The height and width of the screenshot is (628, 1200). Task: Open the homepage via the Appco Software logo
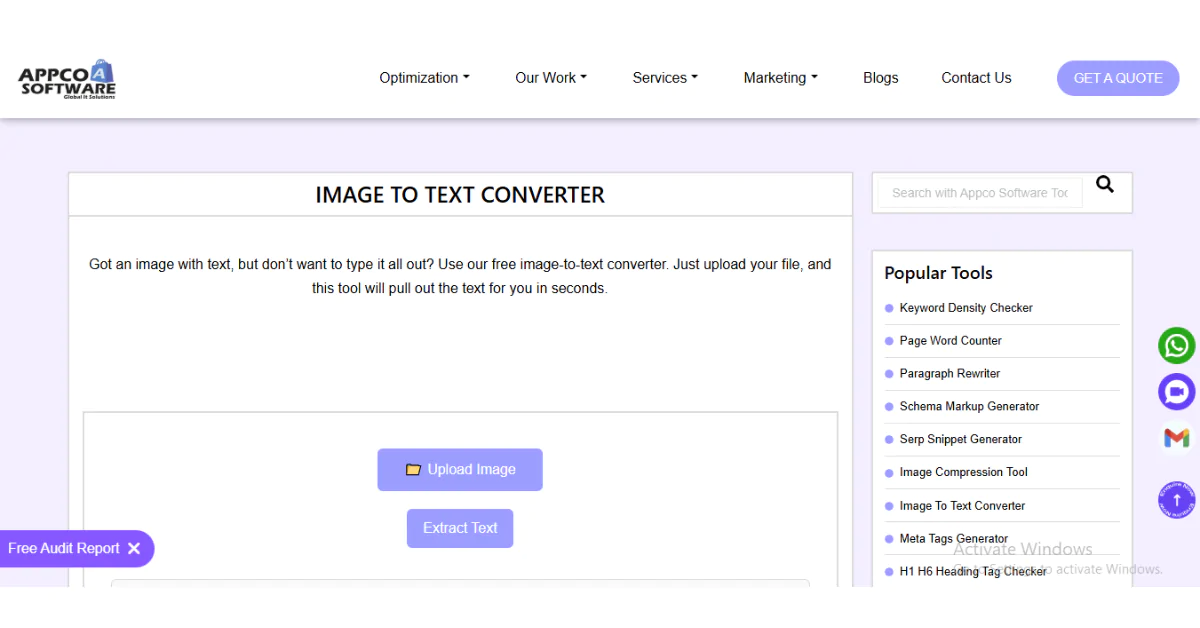point(66,77)
